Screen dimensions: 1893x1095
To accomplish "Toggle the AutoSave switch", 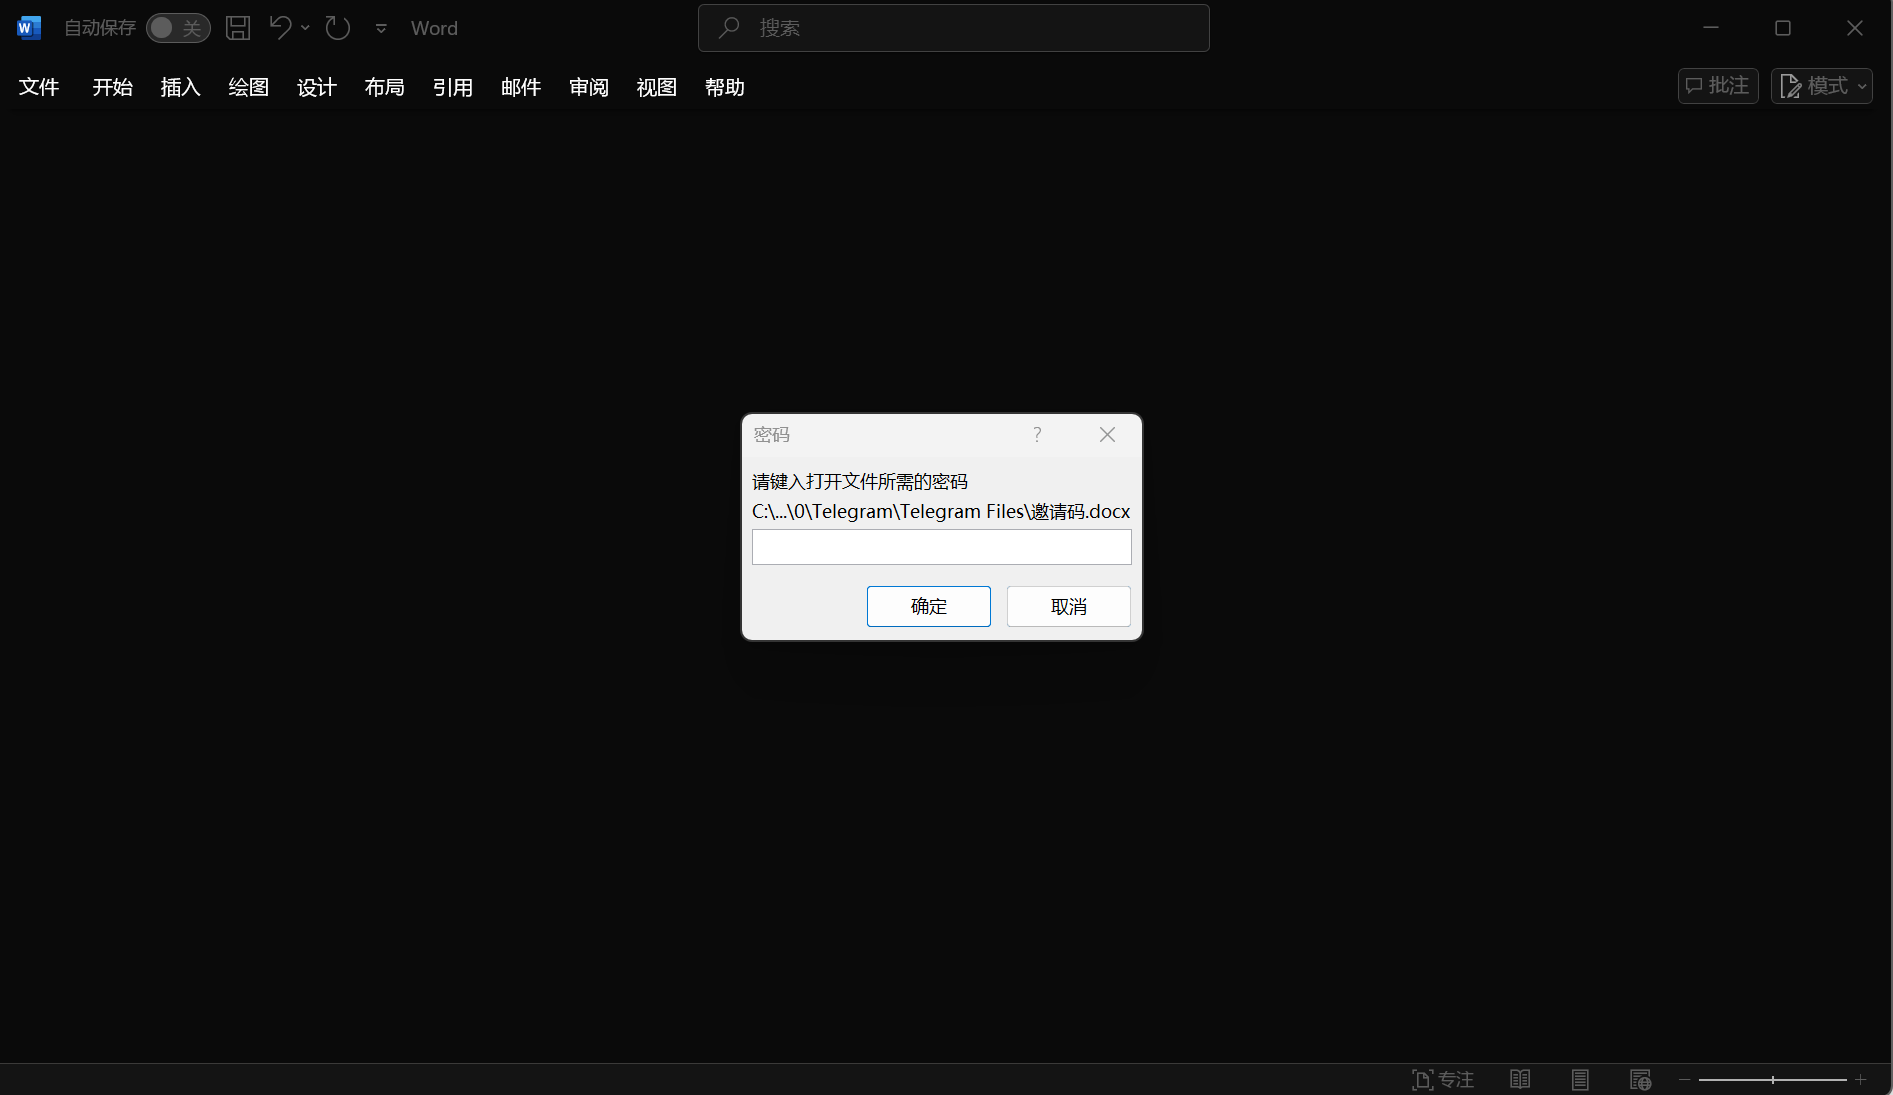I will 178,28.
